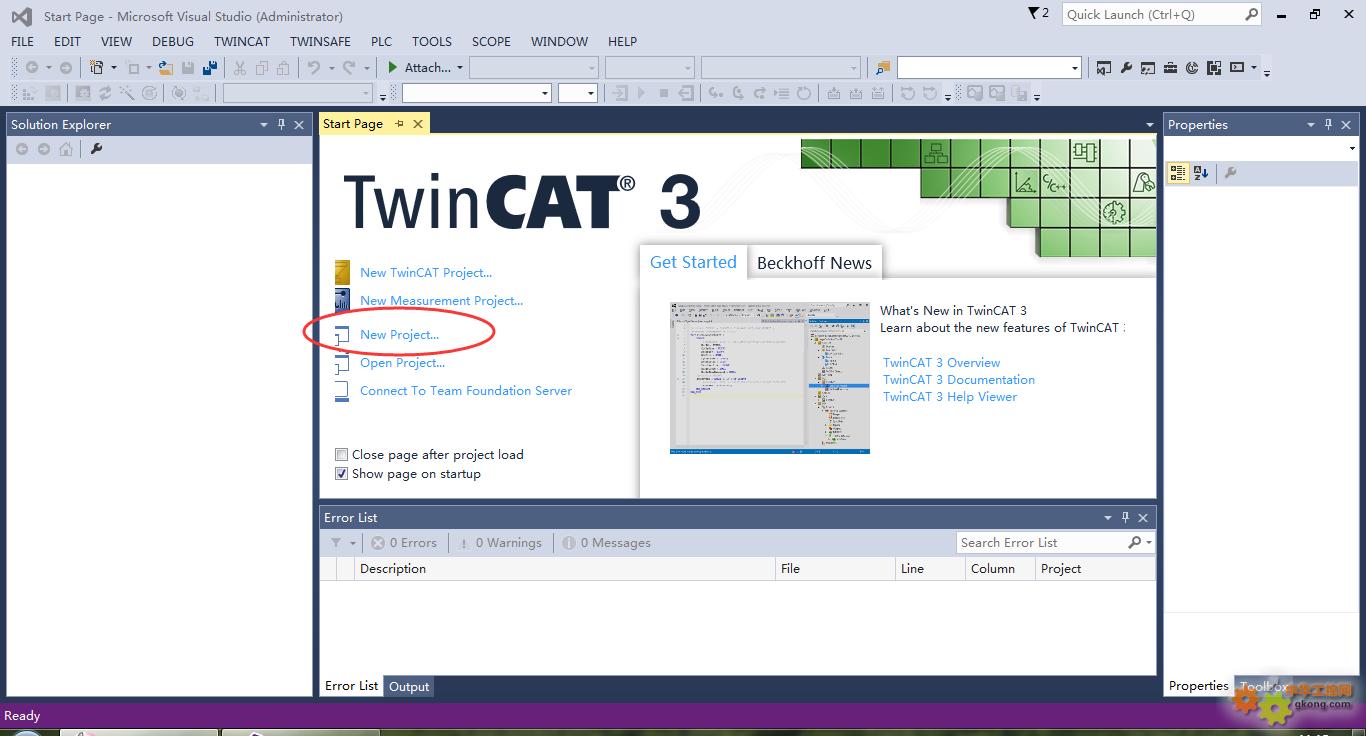Click the Toolbox toolbar icon
The width and height of the screenshot is (1366, 736).
click(x=1170, y=68)
